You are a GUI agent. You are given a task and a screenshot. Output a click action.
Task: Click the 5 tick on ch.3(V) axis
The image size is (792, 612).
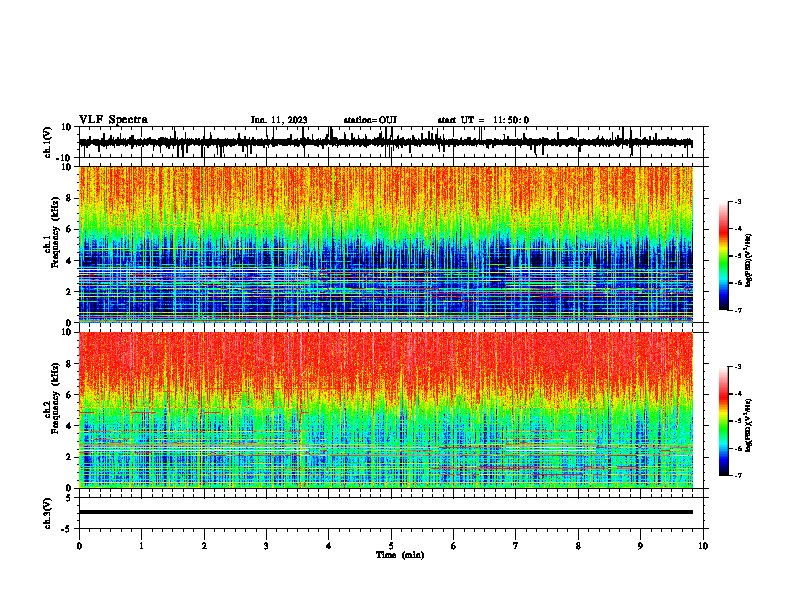(x=70, y=498)
